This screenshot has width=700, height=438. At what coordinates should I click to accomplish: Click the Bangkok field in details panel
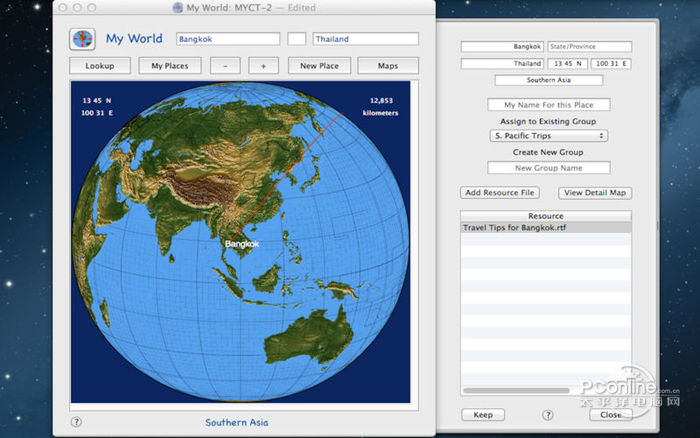click(502, 46)
